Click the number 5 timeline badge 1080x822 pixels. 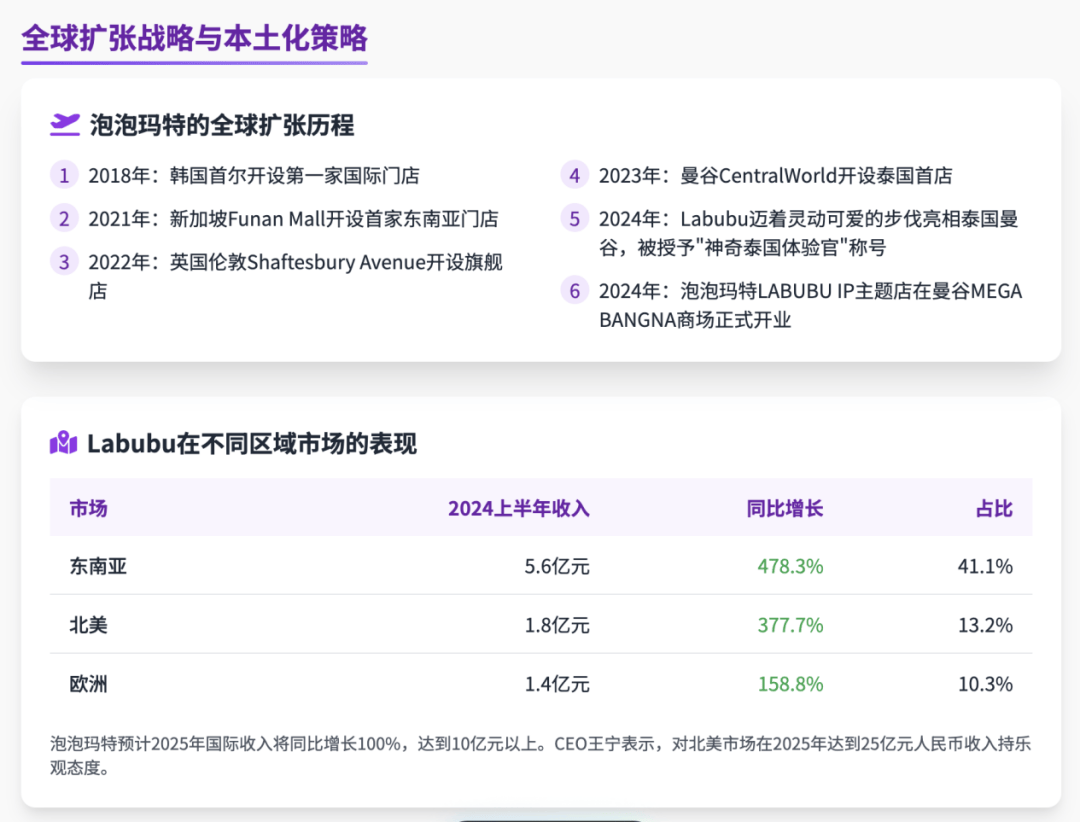pyautogui.click(x=574, y=219)
